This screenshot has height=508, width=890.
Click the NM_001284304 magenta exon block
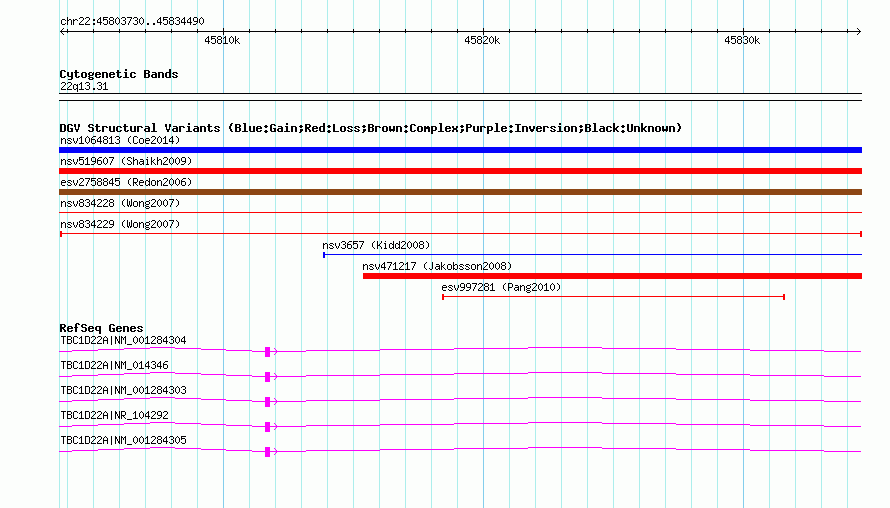(267, 352)
